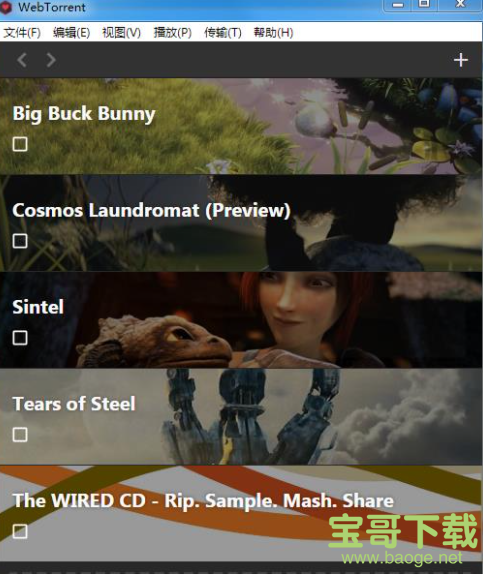The width and height of the screenshot is (483, 574).
Task: Click the back navigation arrow
Action: [22, 60]
